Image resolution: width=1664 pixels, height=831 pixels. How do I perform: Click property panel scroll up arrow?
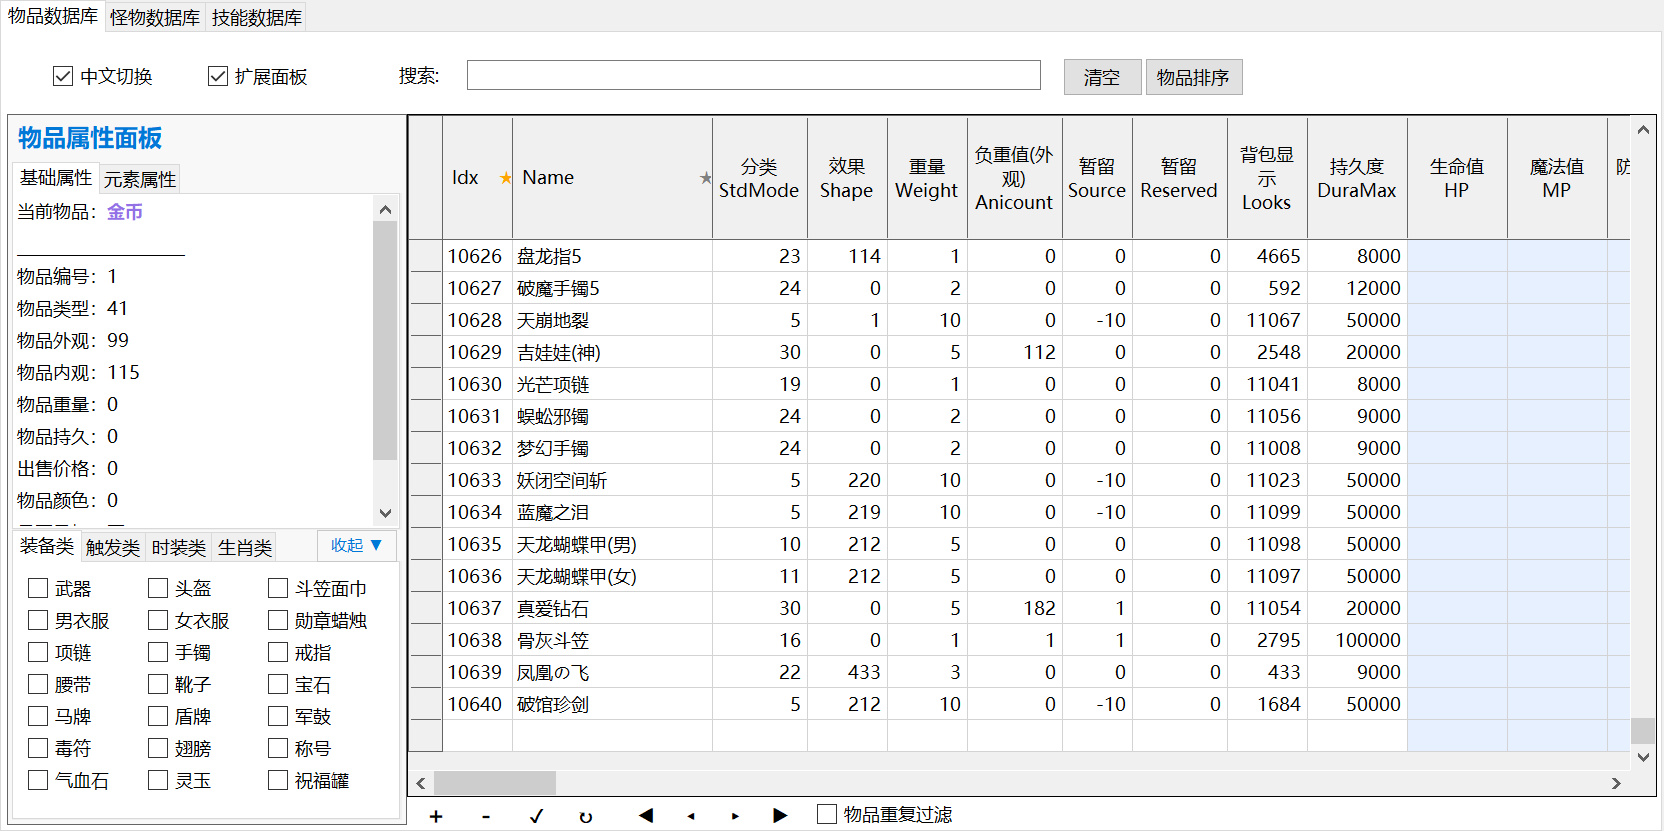[385, 209]
